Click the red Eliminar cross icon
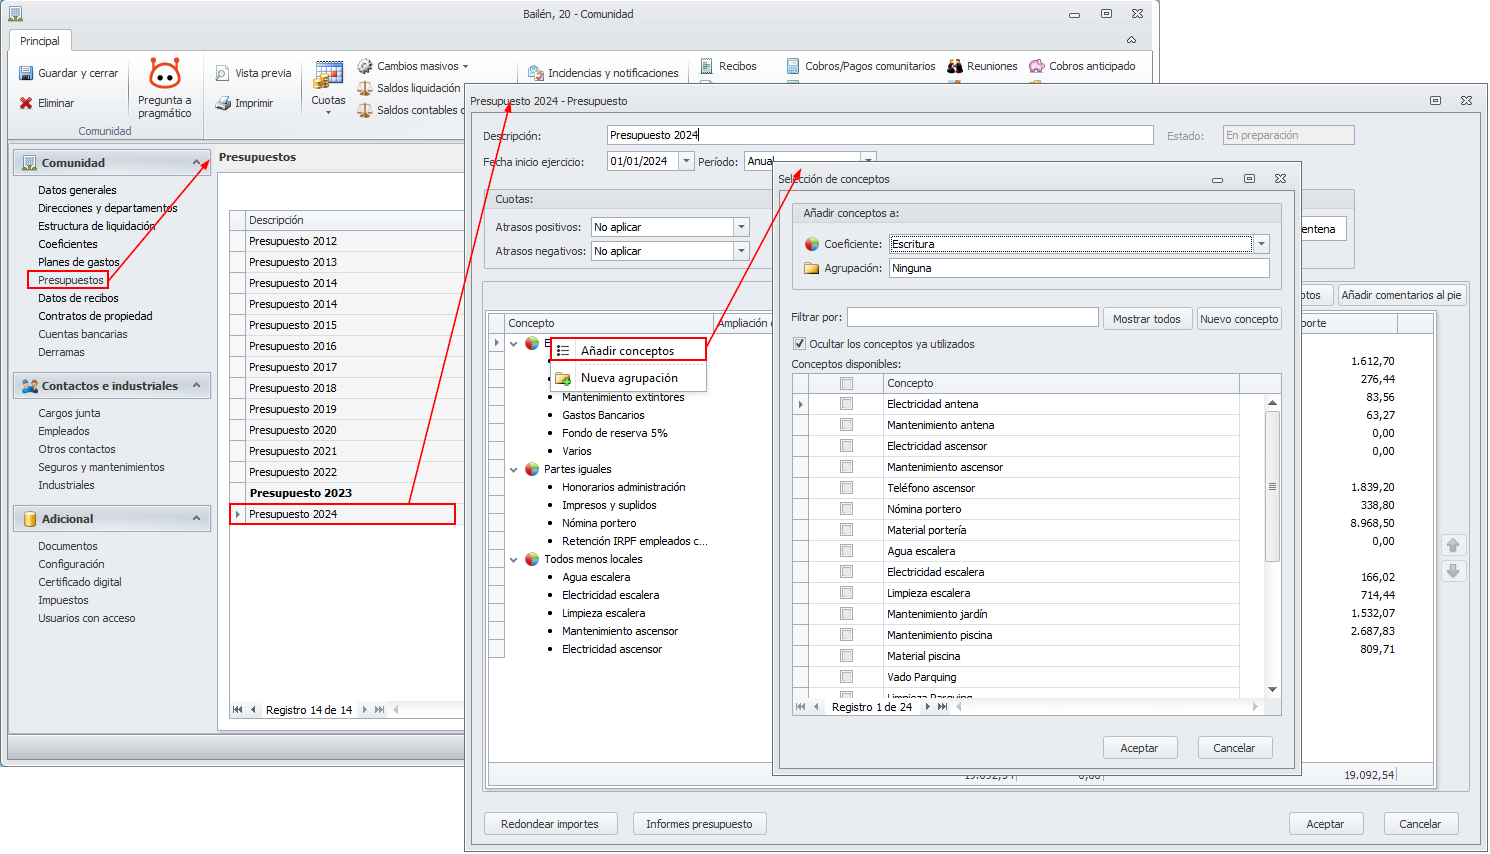Screen dimensions: 1490x854 click(x=26, y=103)
